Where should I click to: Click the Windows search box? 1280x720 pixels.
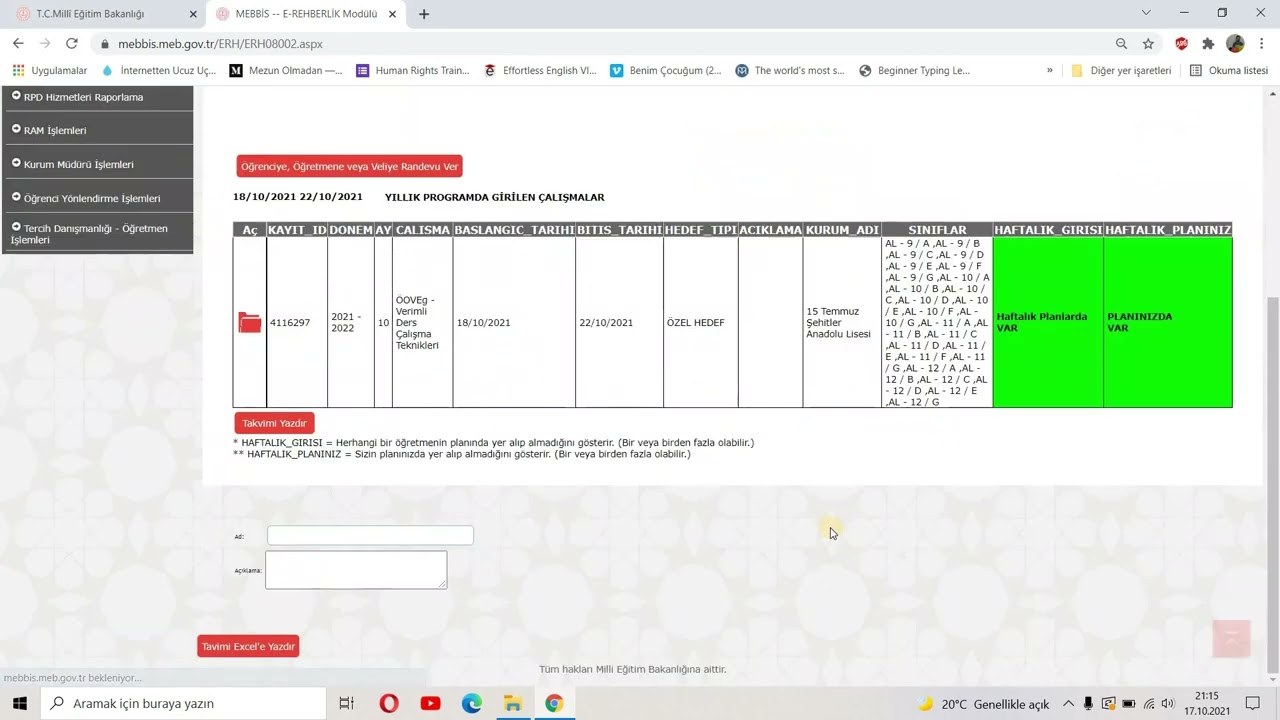pyautogui.click(x=183, y=703)
